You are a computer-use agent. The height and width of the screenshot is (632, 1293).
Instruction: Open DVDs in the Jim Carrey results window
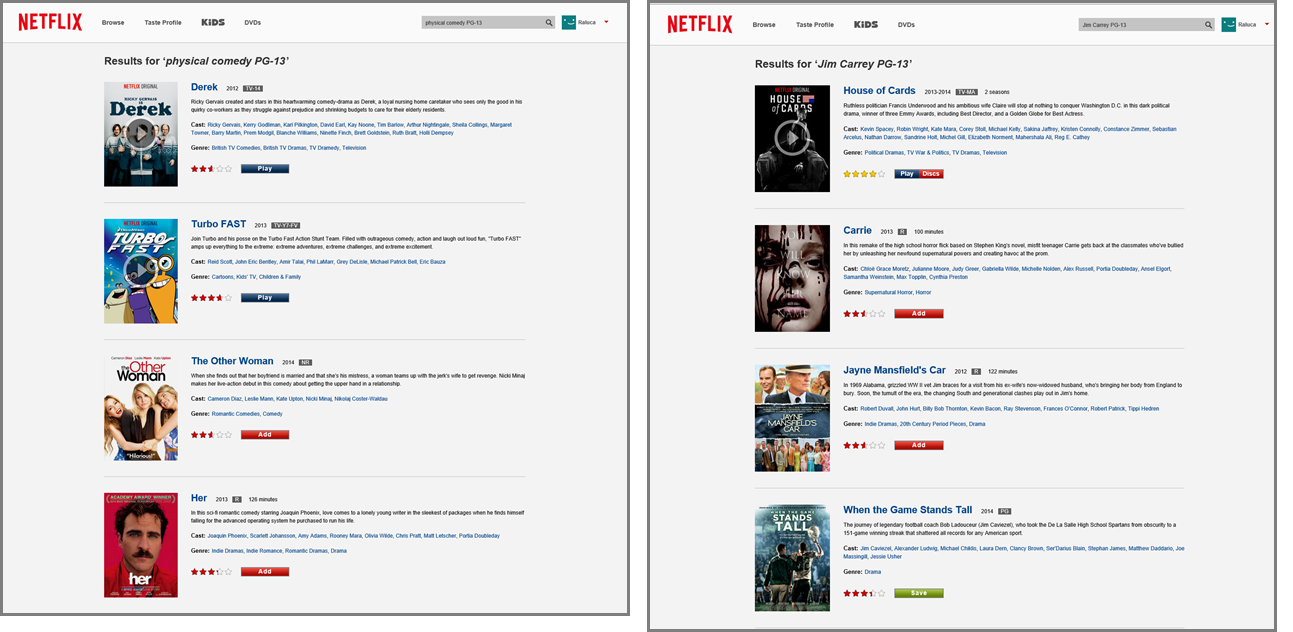click(x=906, y=24)
